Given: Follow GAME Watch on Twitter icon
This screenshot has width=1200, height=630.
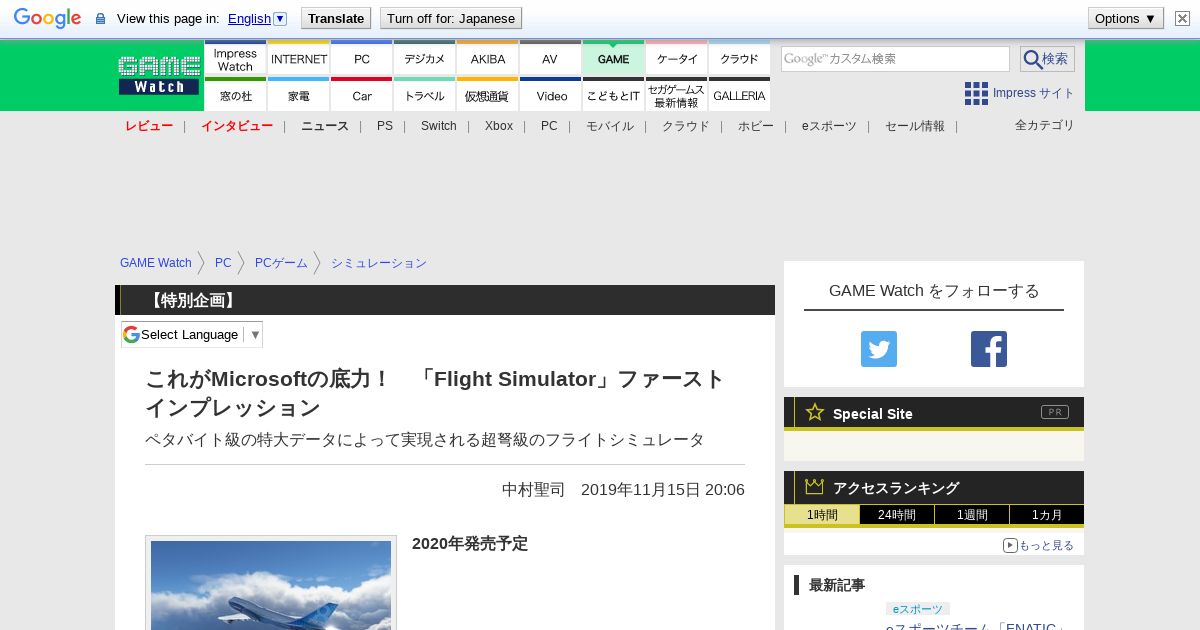Looking at the screenshot, I should (x=879, y=349).
